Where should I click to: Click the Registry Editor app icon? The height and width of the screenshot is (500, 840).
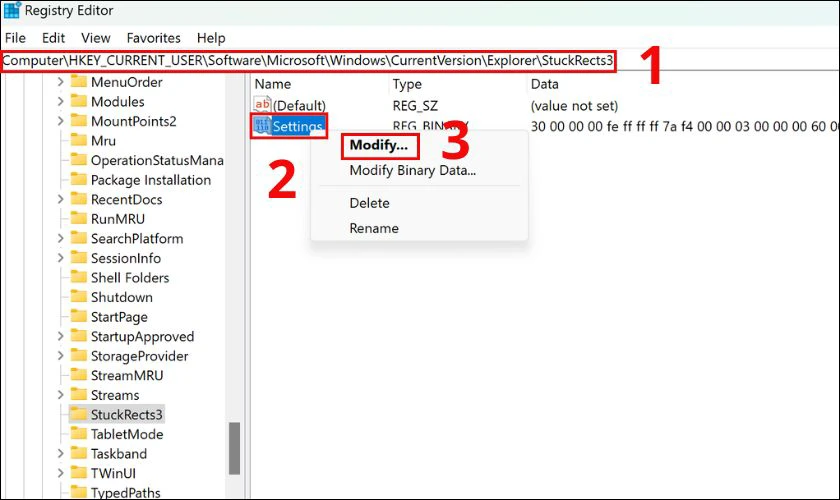[12, 10]
